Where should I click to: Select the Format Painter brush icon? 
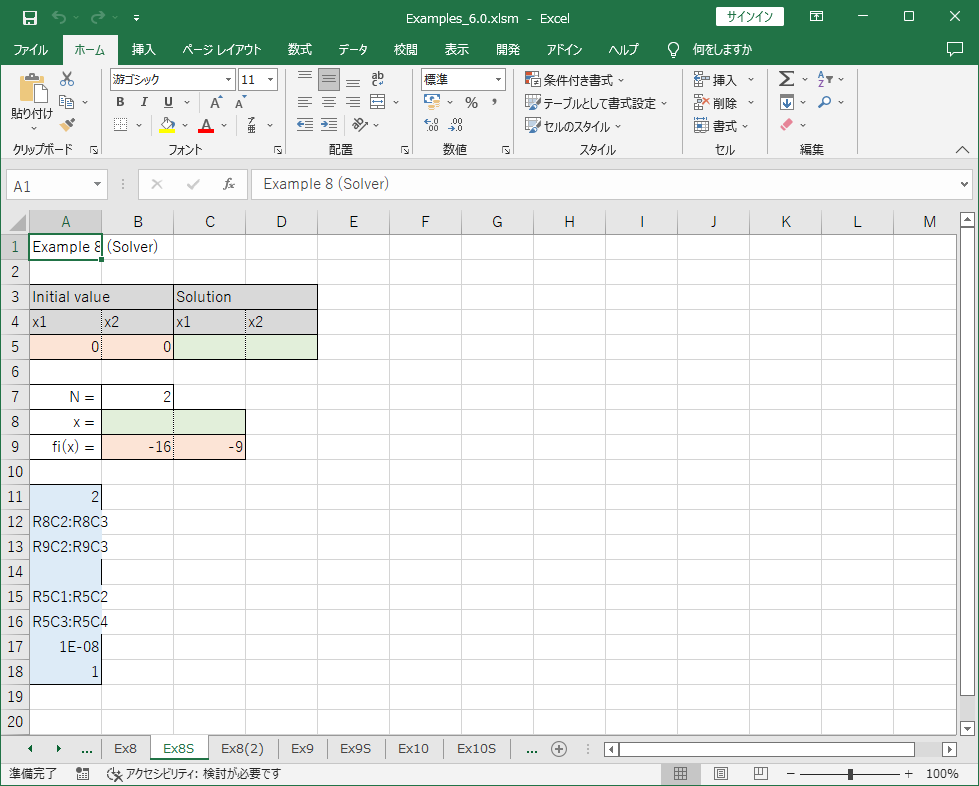[x=67, y=125]
